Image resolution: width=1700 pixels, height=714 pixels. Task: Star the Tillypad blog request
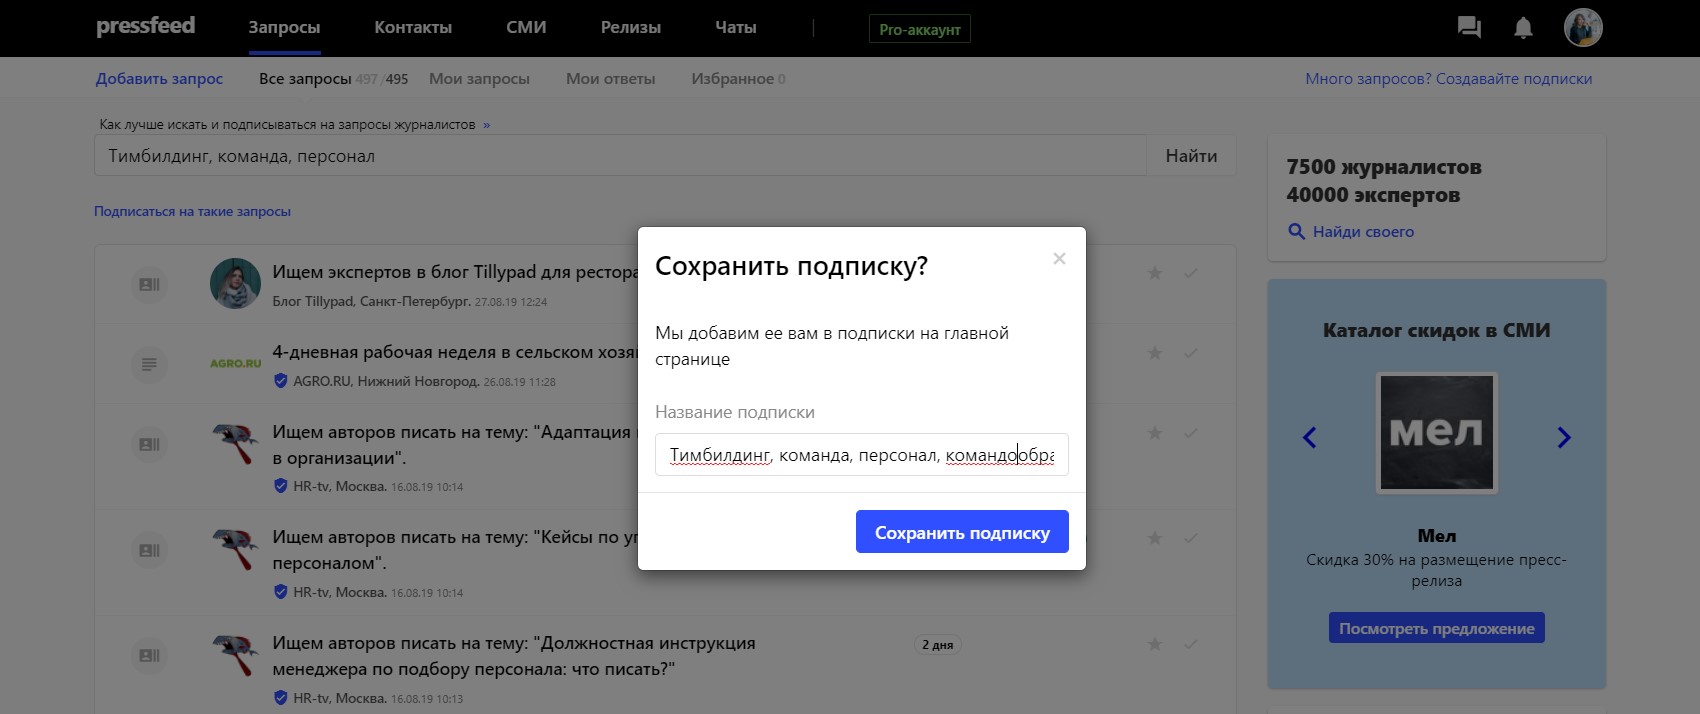1155,273
